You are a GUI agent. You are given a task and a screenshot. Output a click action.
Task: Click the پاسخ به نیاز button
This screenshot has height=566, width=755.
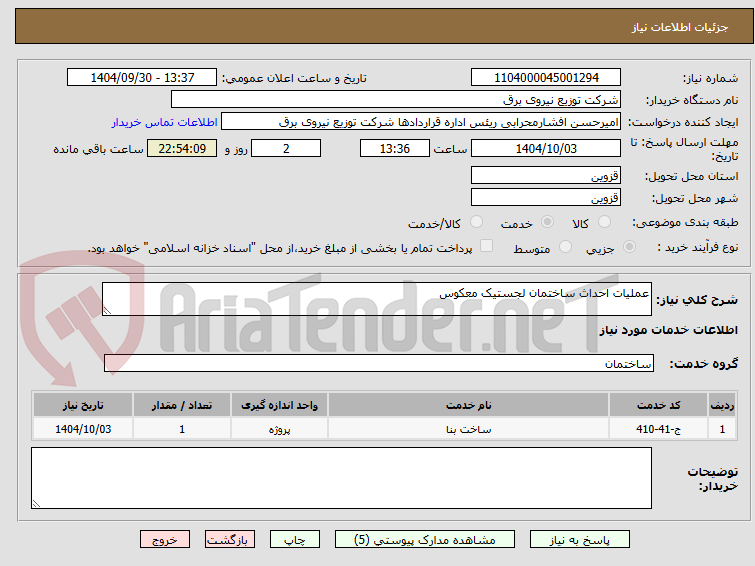580,540
